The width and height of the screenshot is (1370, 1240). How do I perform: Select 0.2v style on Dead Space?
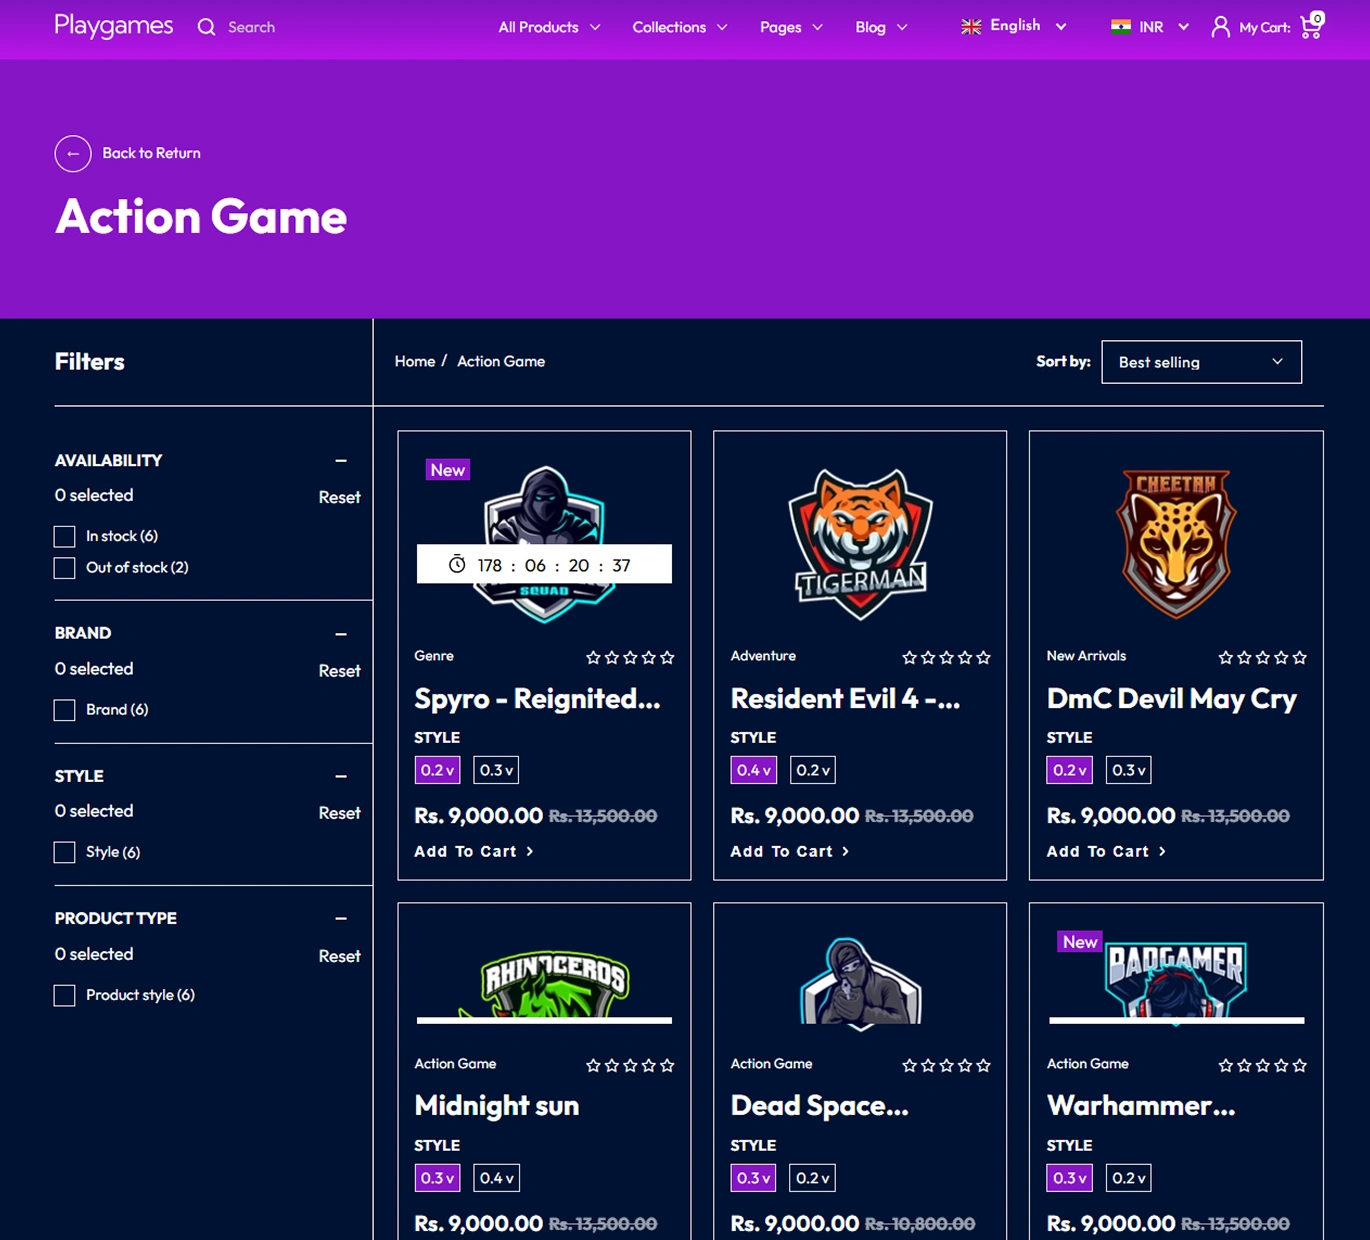tap(812, 1178)
